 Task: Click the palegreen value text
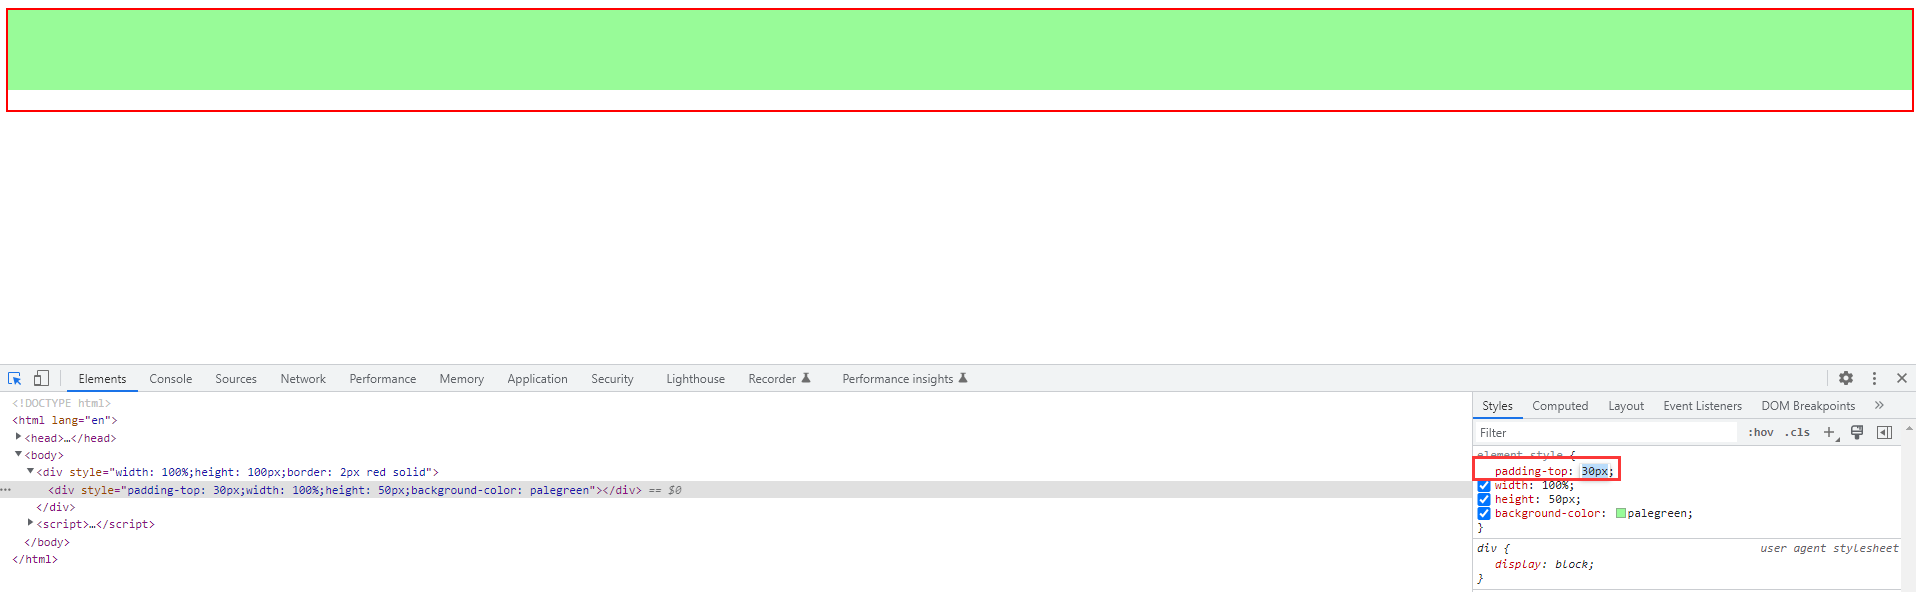pos(1657,513)
